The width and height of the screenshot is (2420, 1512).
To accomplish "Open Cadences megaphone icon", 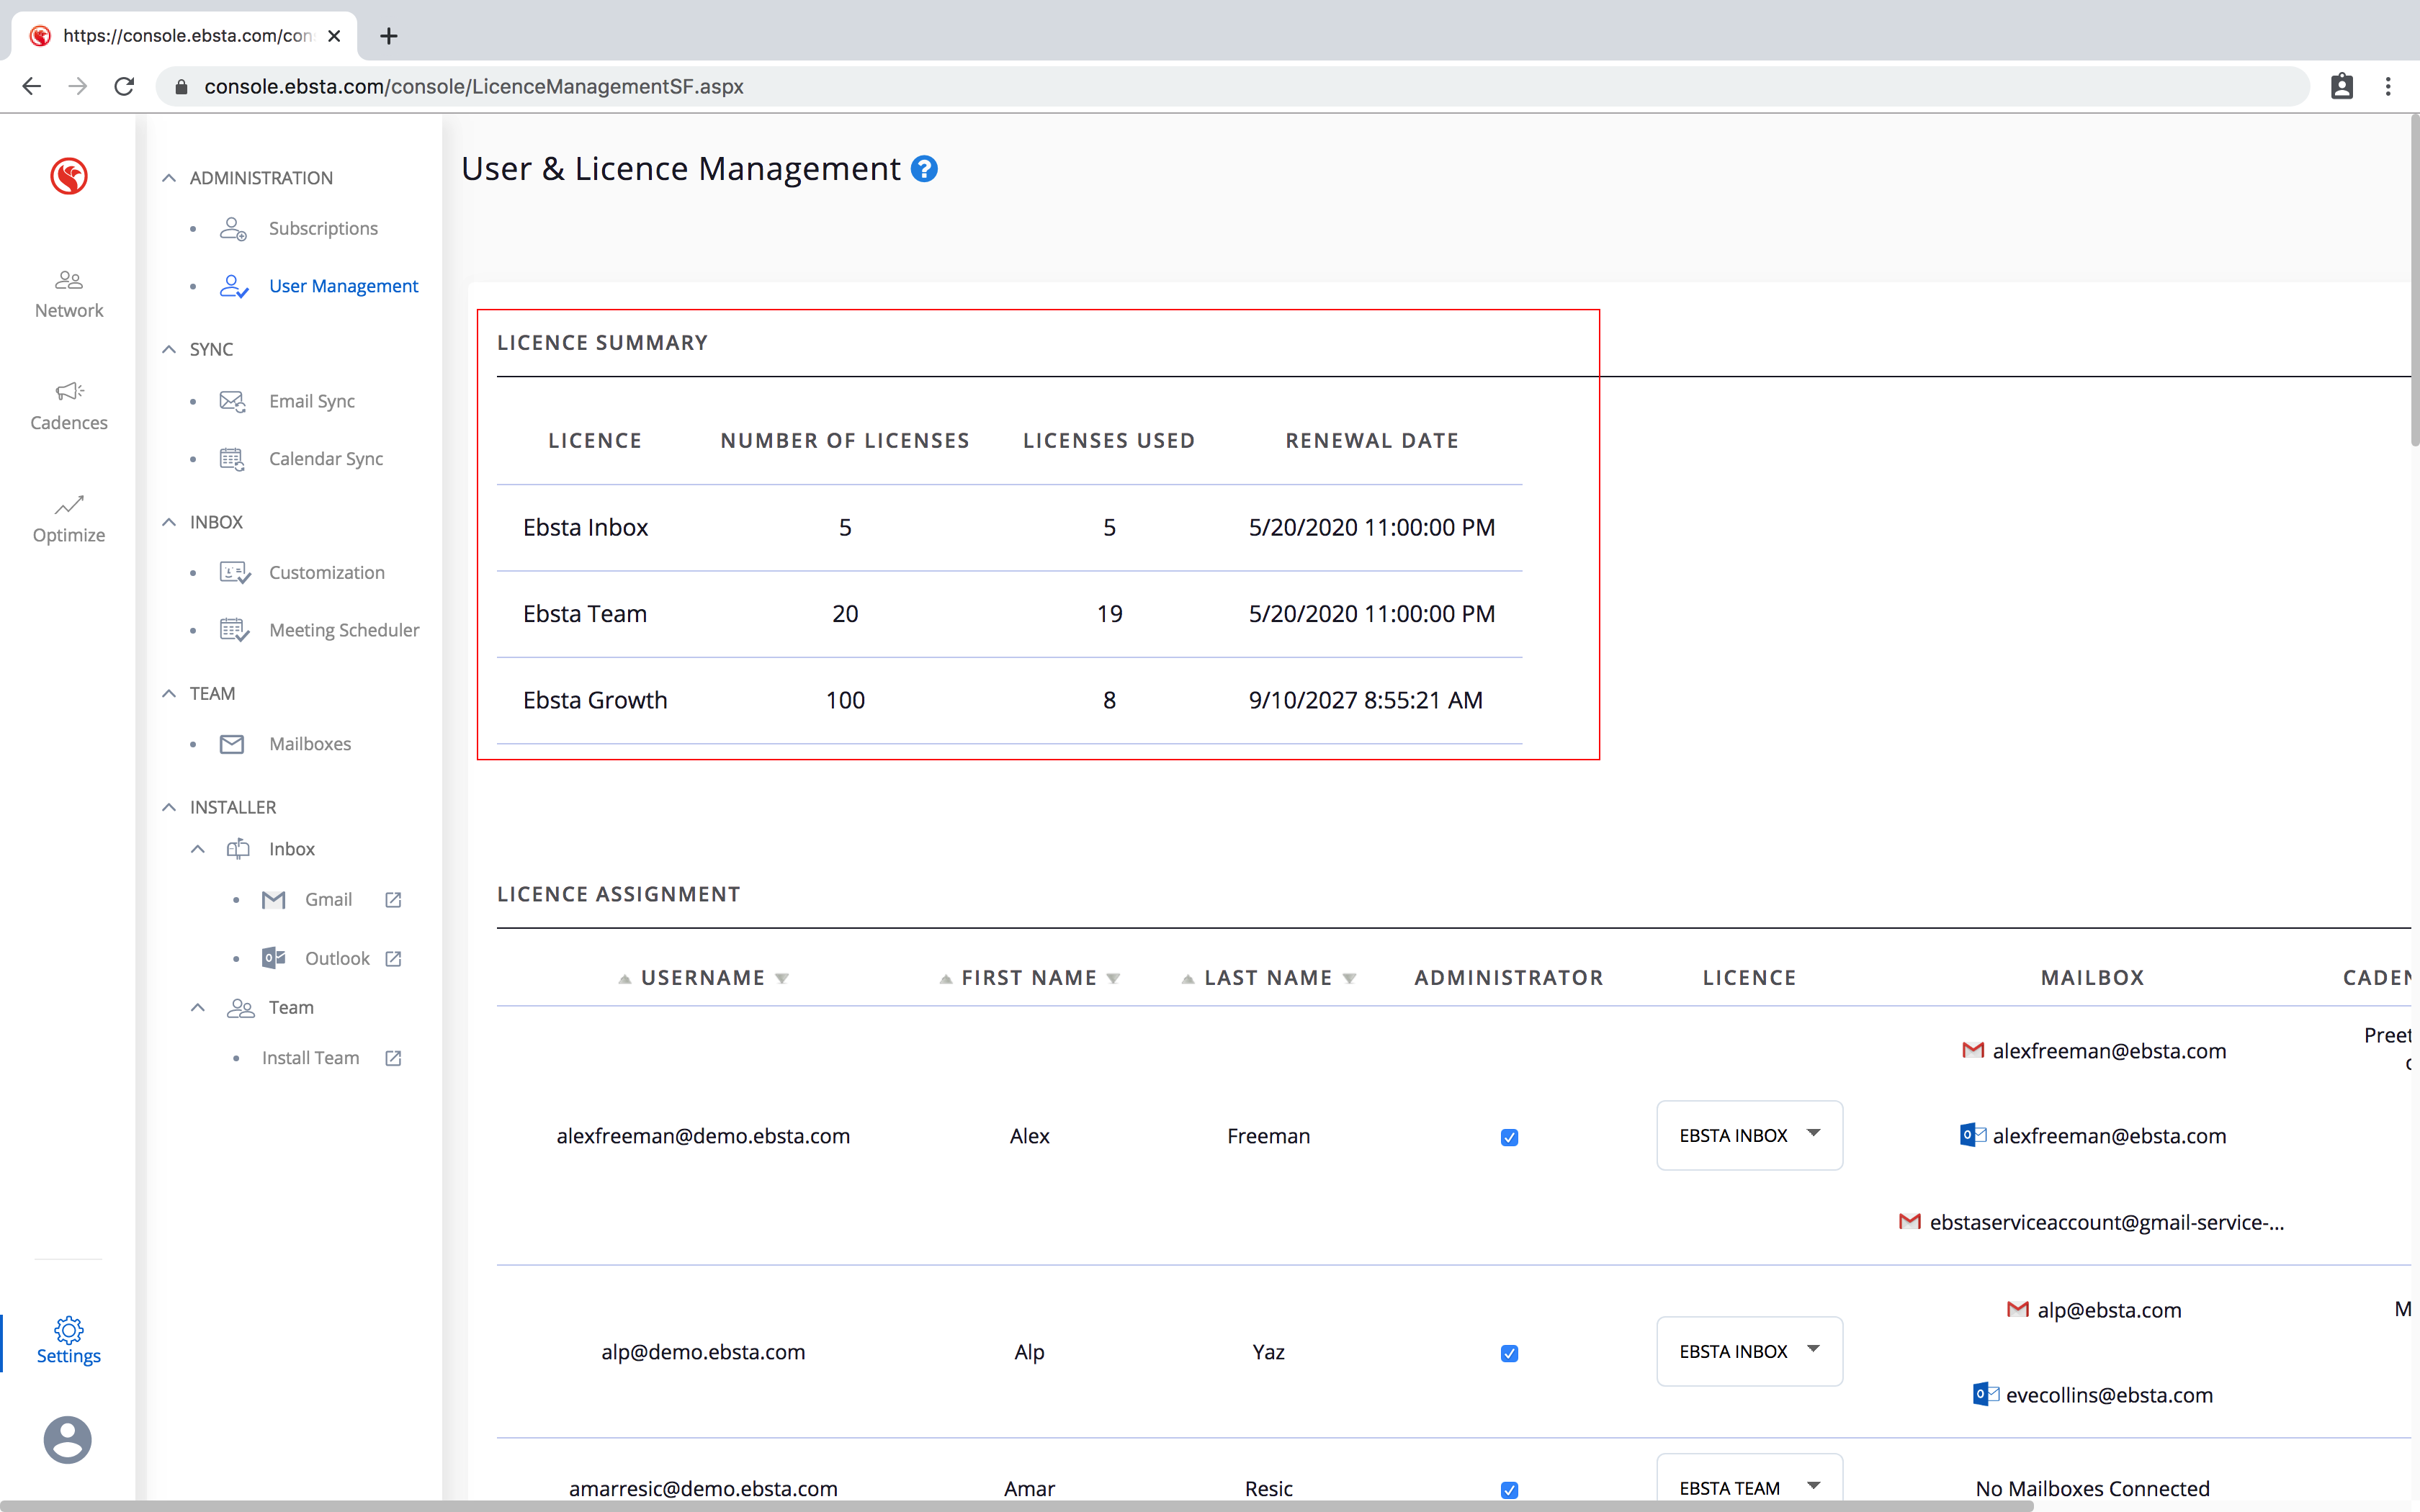I will tap(68, 391).
